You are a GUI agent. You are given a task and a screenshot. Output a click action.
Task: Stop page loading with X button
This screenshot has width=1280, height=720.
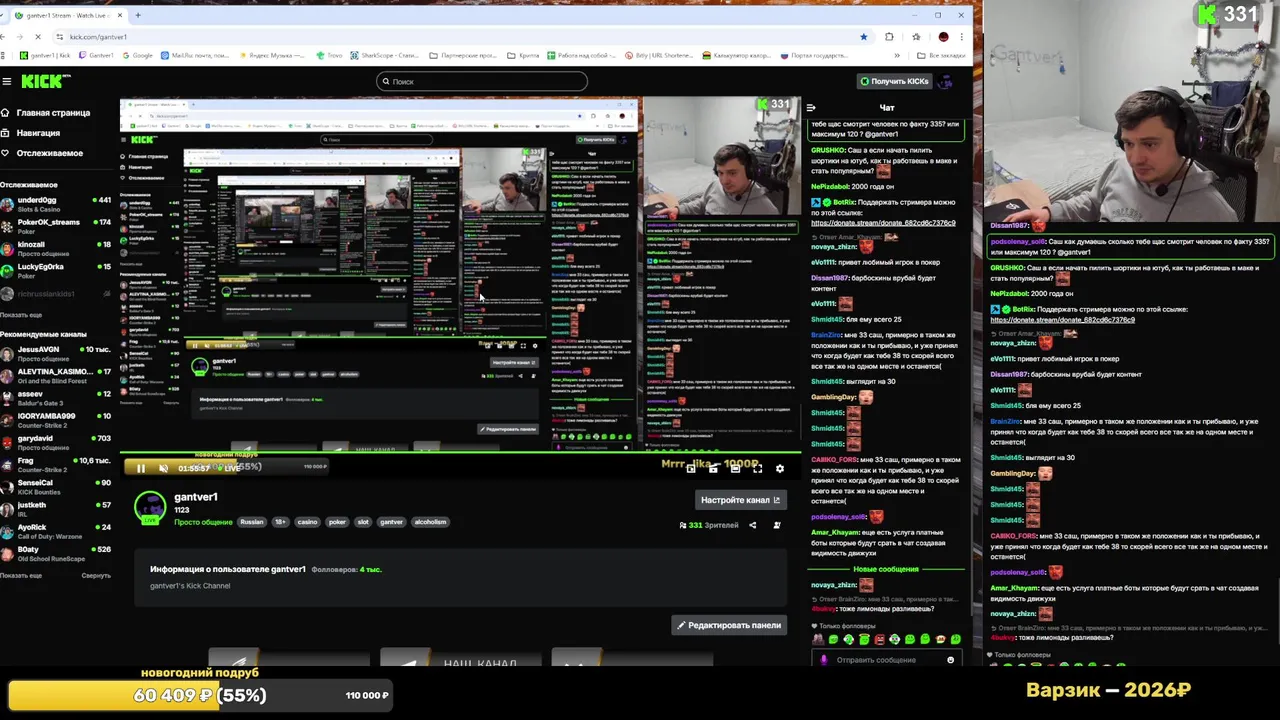click(37, 37)
